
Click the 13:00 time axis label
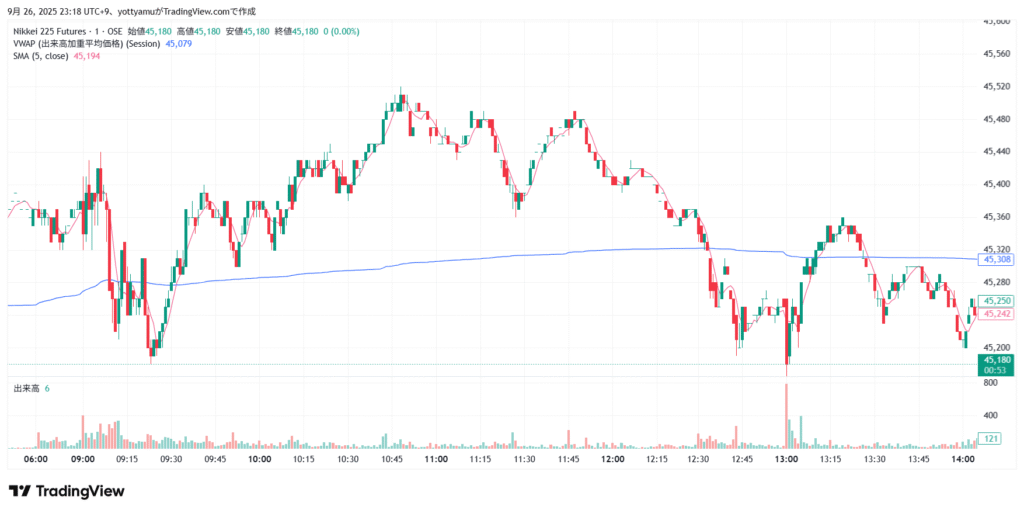pos(787,459)
